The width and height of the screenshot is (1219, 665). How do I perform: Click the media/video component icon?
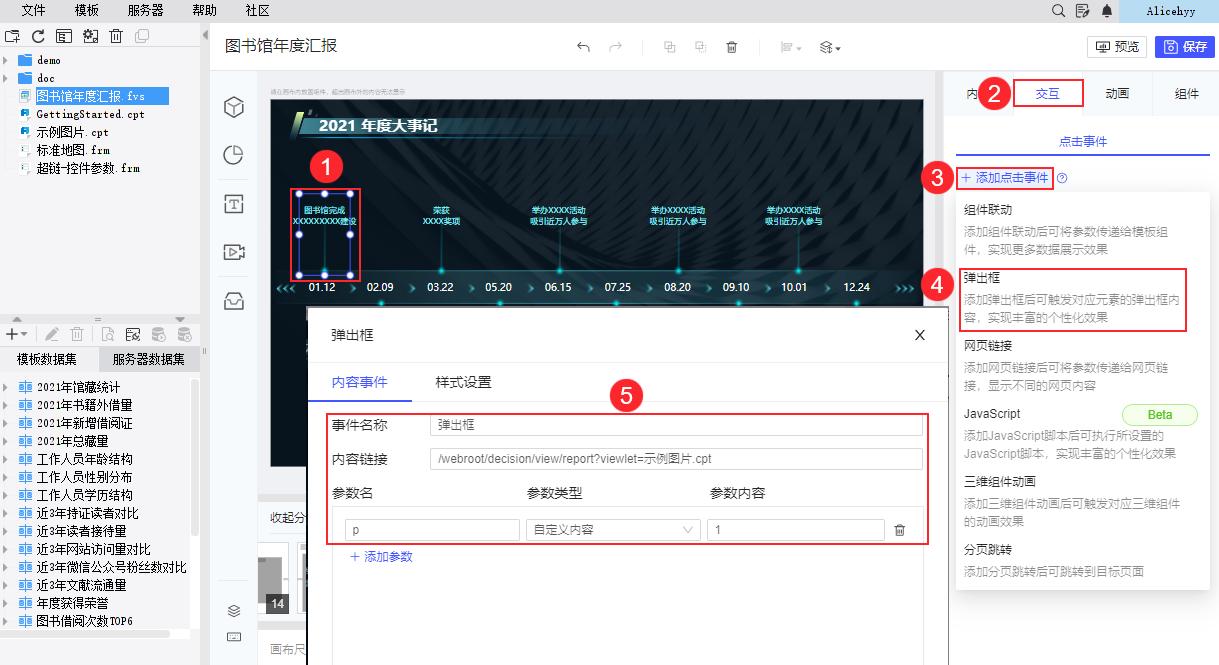(233, 253)
